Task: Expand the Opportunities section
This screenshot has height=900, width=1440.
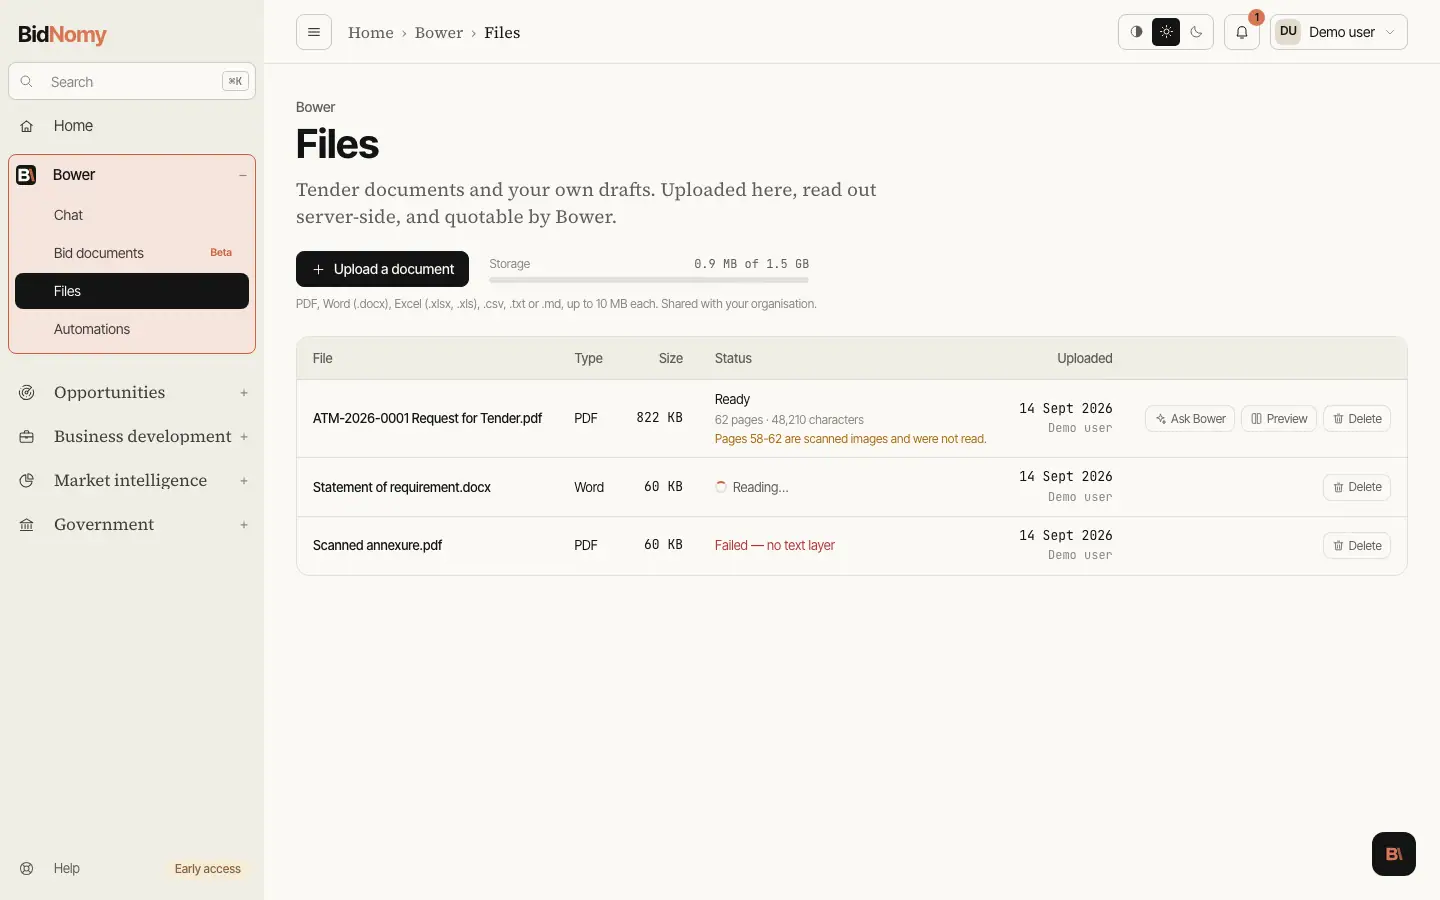Action: point(243,393)
